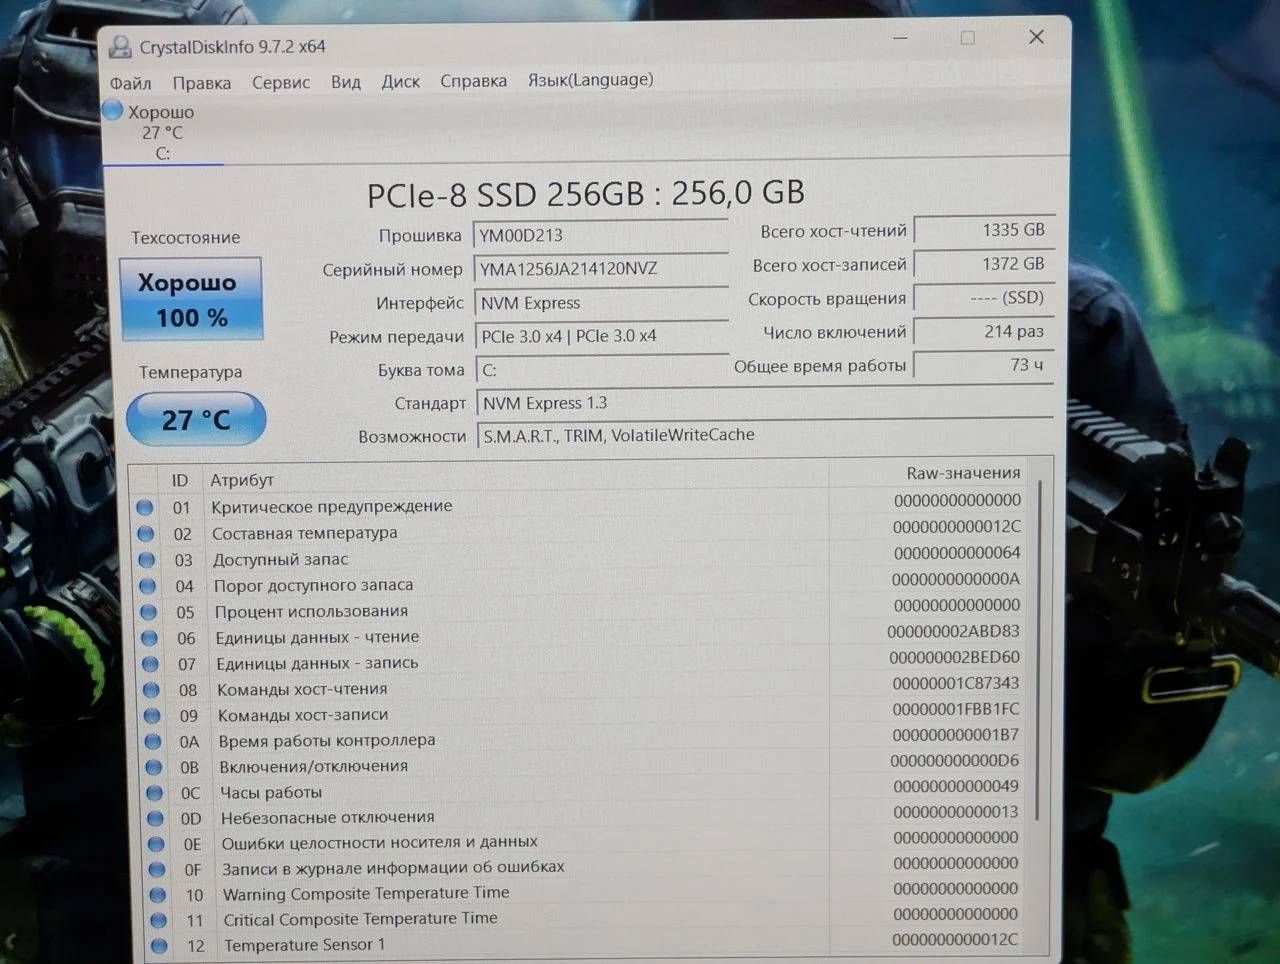The image size is (1280, 964).
Task: Click status icon for Доступный запас row
Action: (x=147, y=560)
